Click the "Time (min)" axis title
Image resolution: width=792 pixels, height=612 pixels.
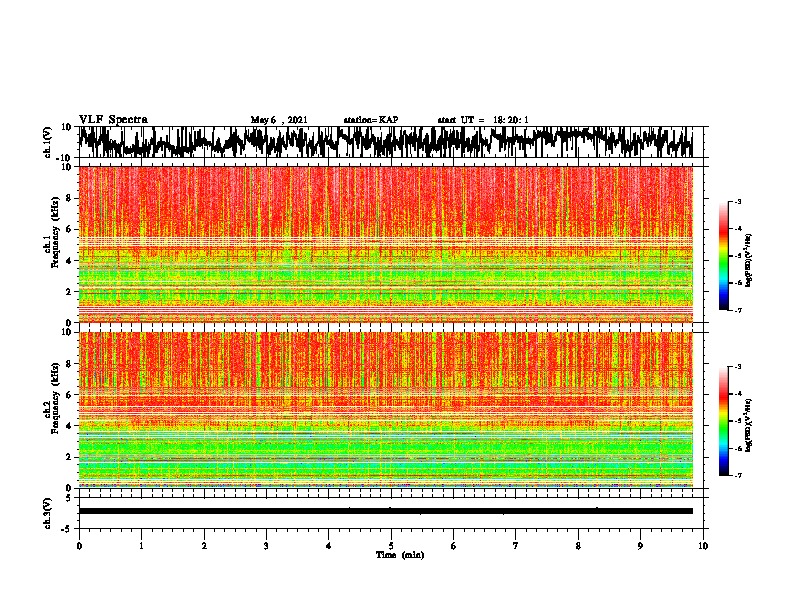[x=400, y=555]
